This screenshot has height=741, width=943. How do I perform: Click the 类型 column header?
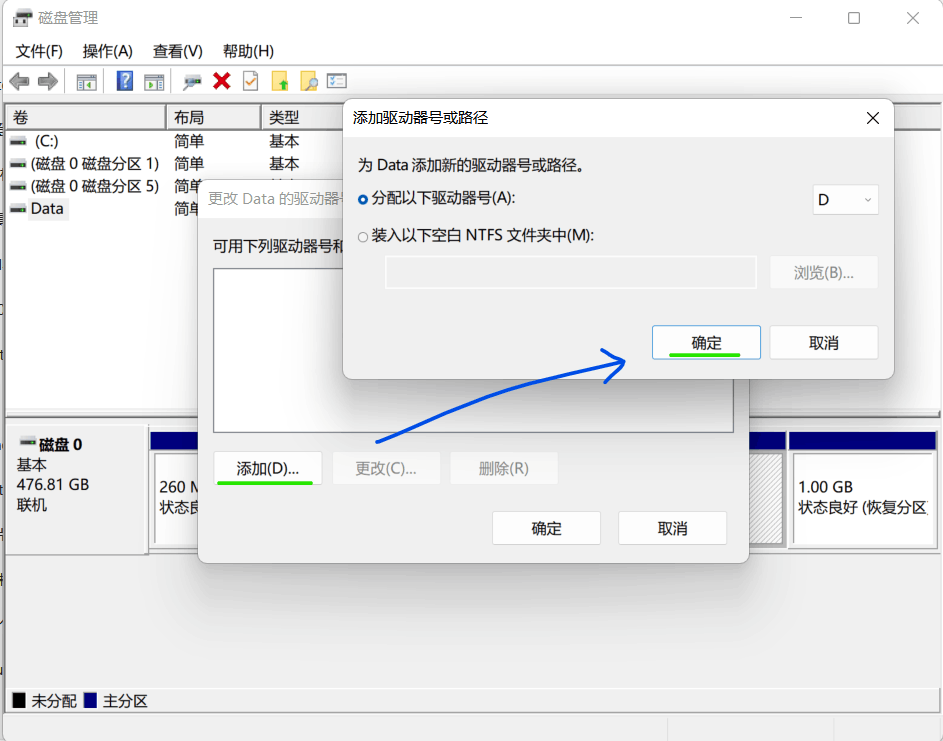pos(303,117)
